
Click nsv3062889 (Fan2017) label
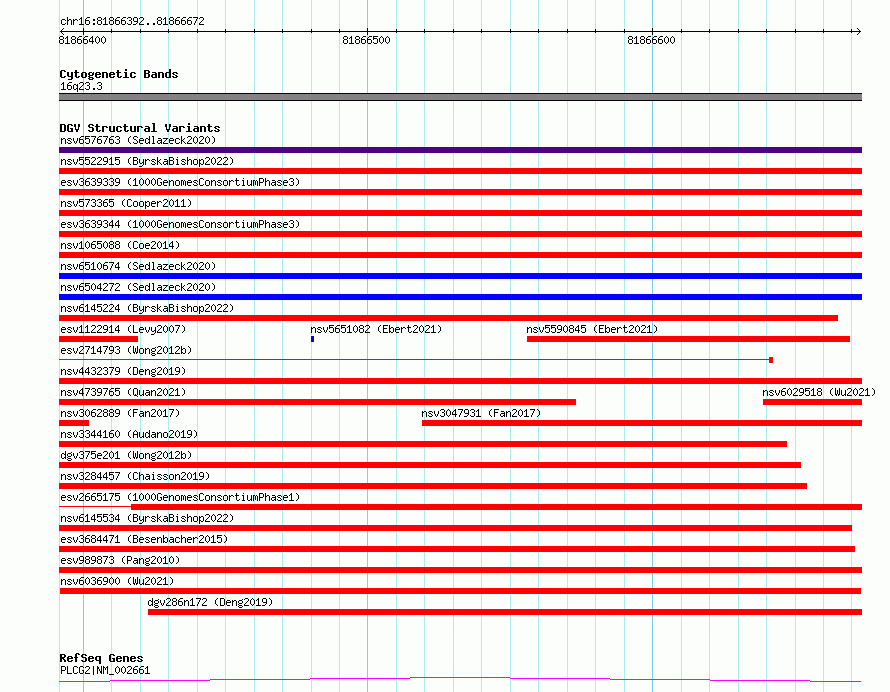click(120, 413)
